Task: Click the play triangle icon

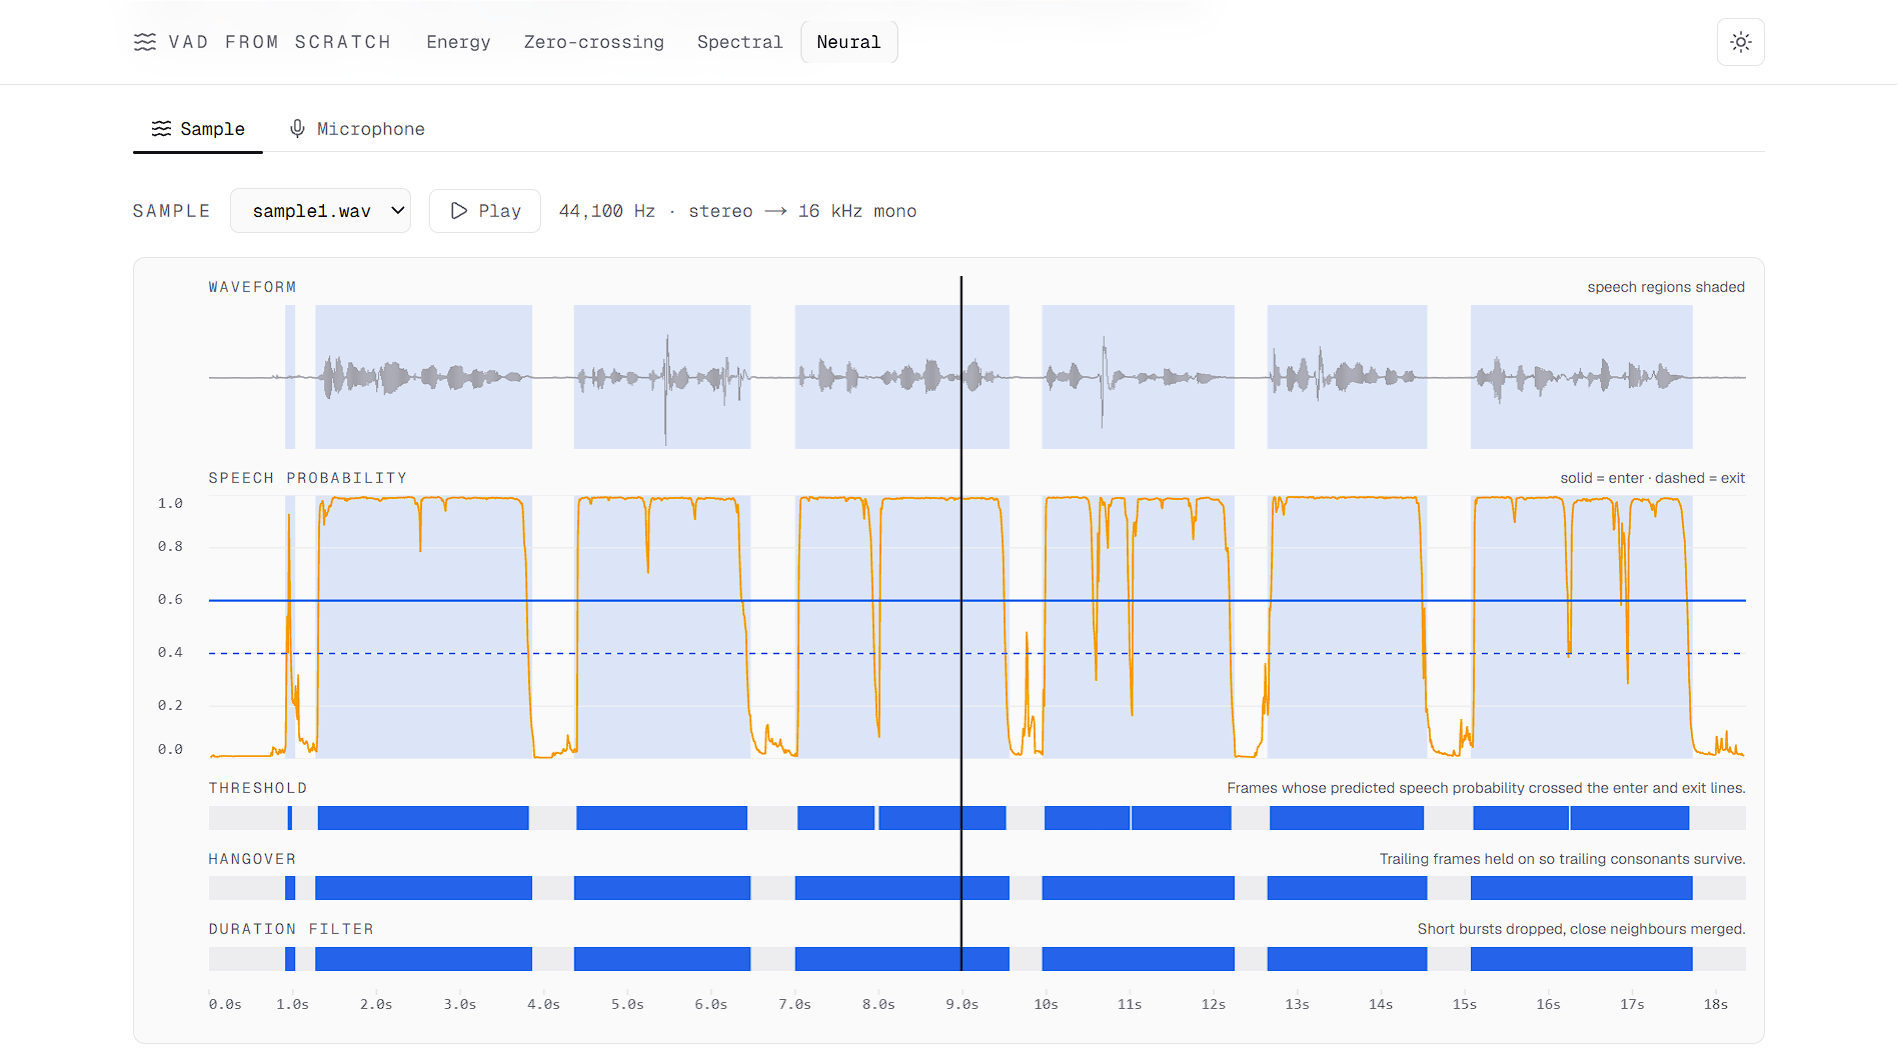Action: click(x=459, y=211)
